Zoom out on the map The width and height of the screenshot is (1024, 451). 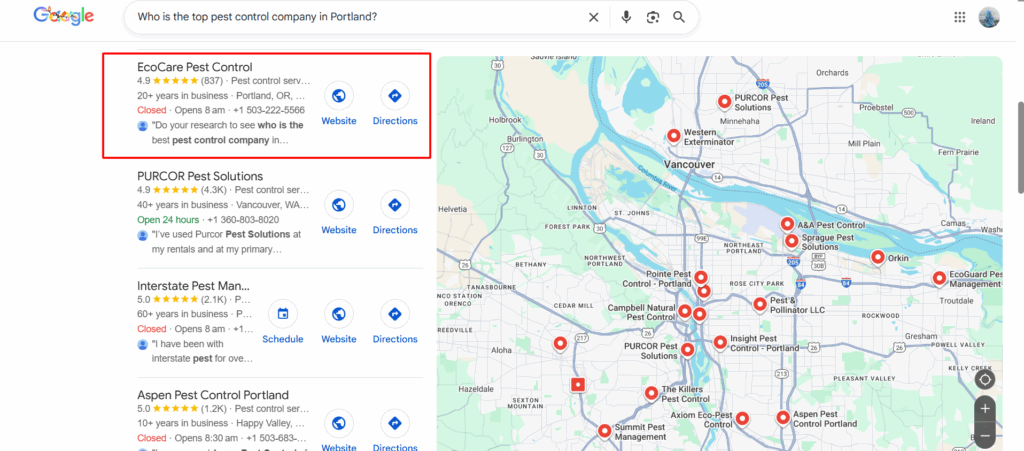point(985,435)
